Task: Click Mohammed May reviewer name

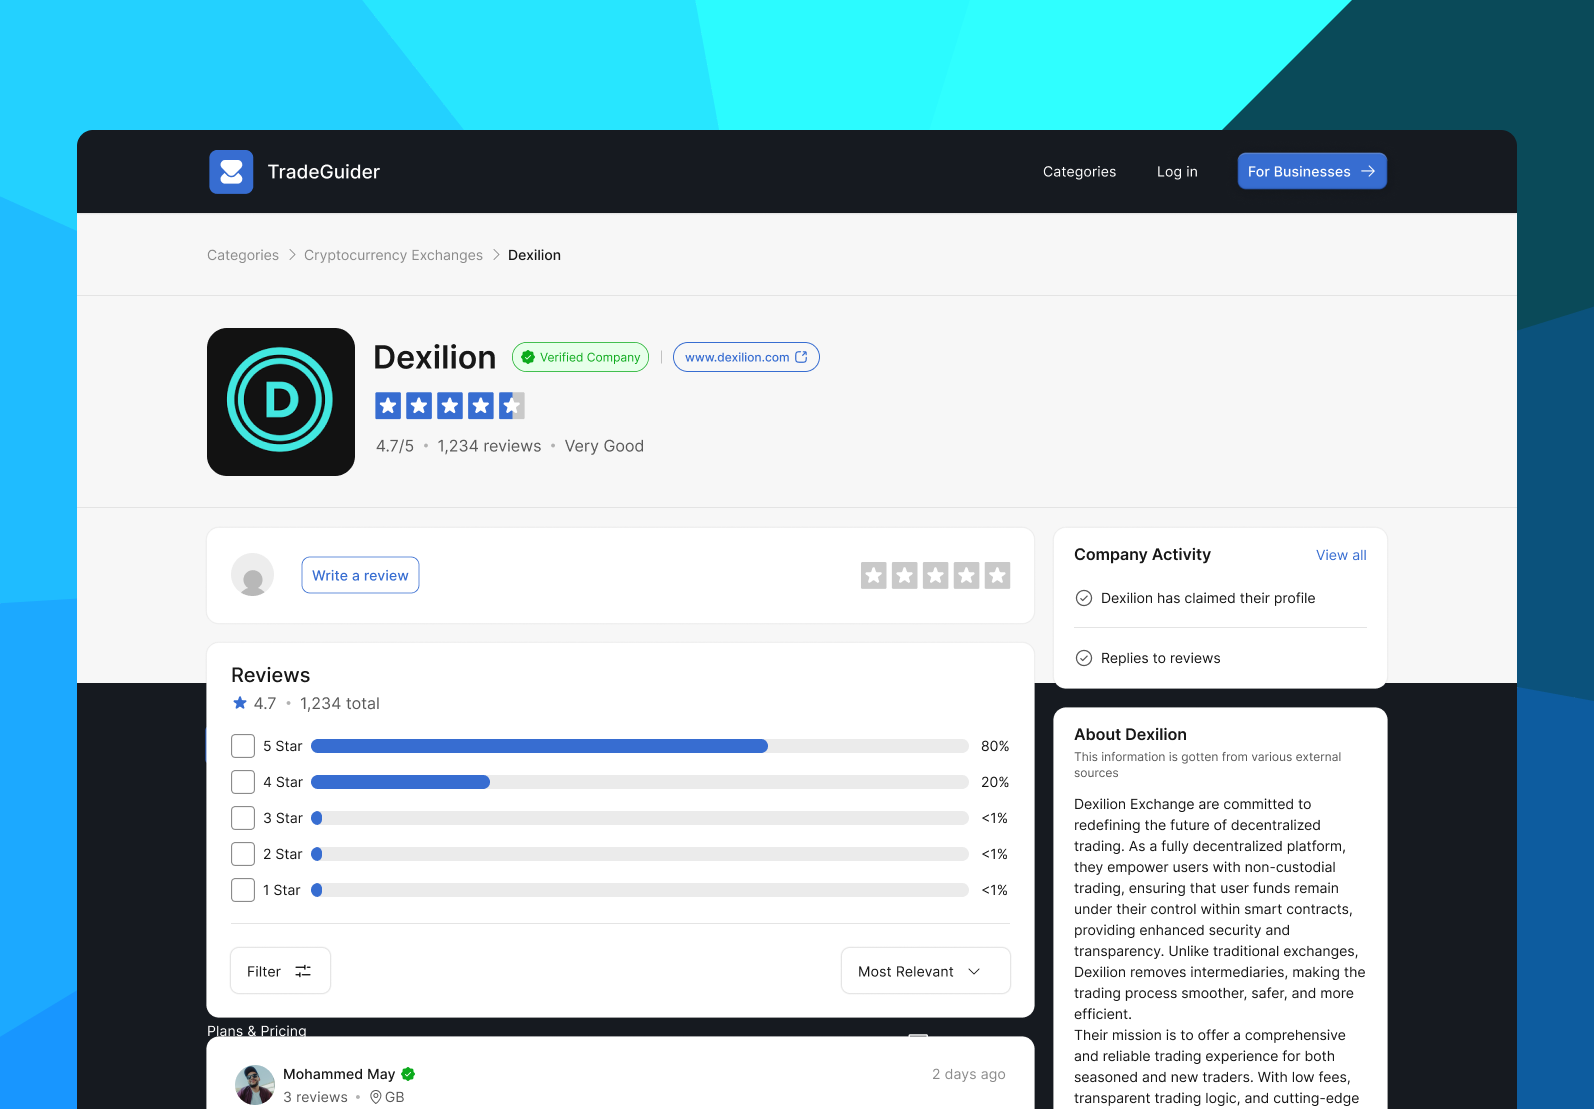Action: (x=339, y=1074)
